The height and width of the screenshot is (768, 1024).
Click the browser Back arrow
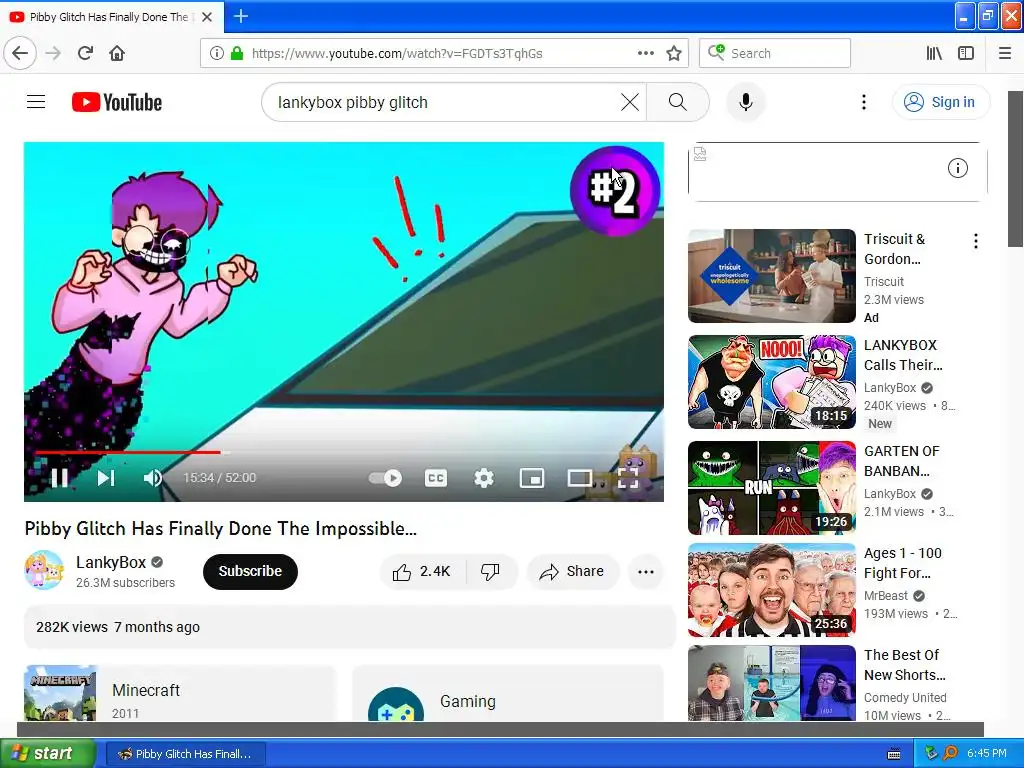20,54
